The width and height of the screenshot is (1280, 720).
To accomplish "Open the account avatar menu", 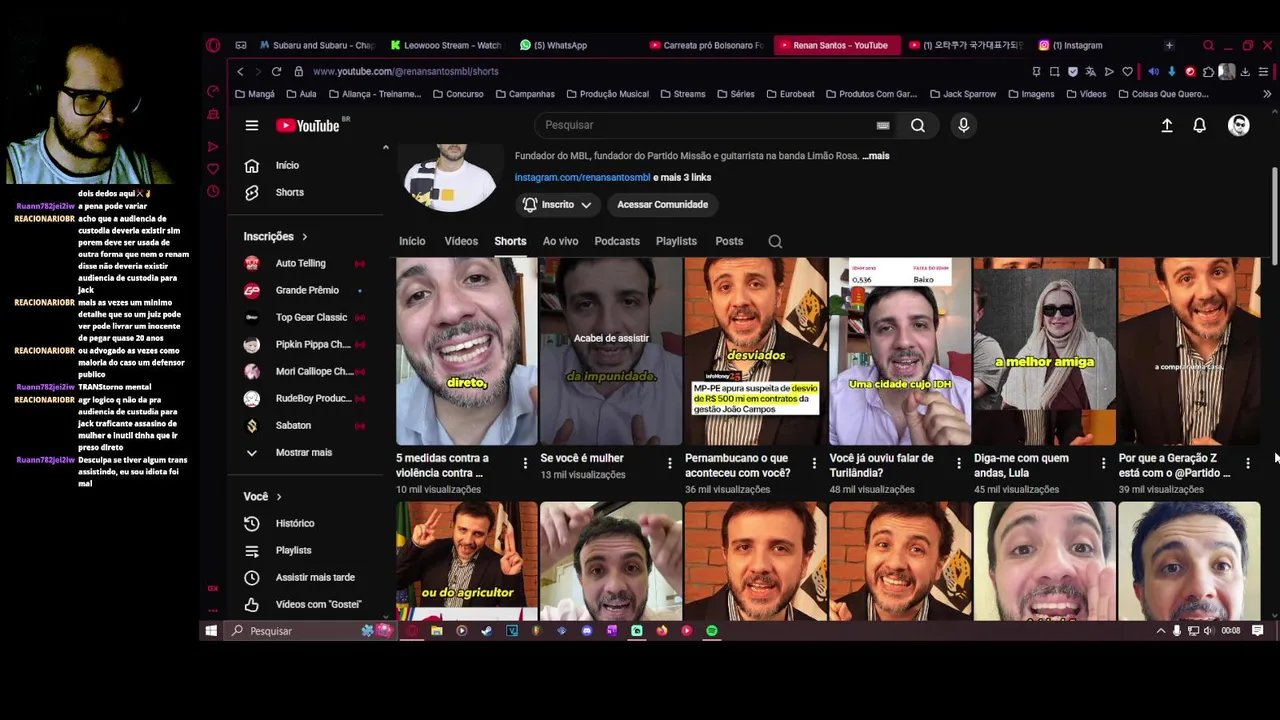I will click(1239, 125).
